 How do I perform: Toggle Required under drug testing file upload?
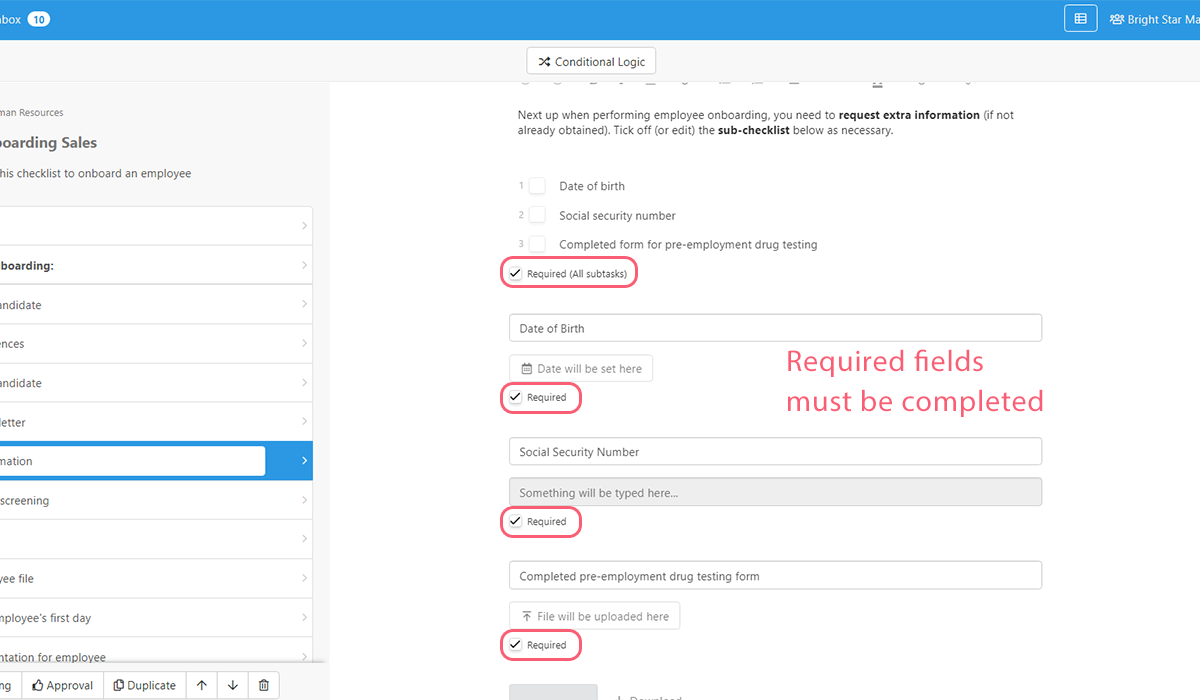tap(515, 645)
